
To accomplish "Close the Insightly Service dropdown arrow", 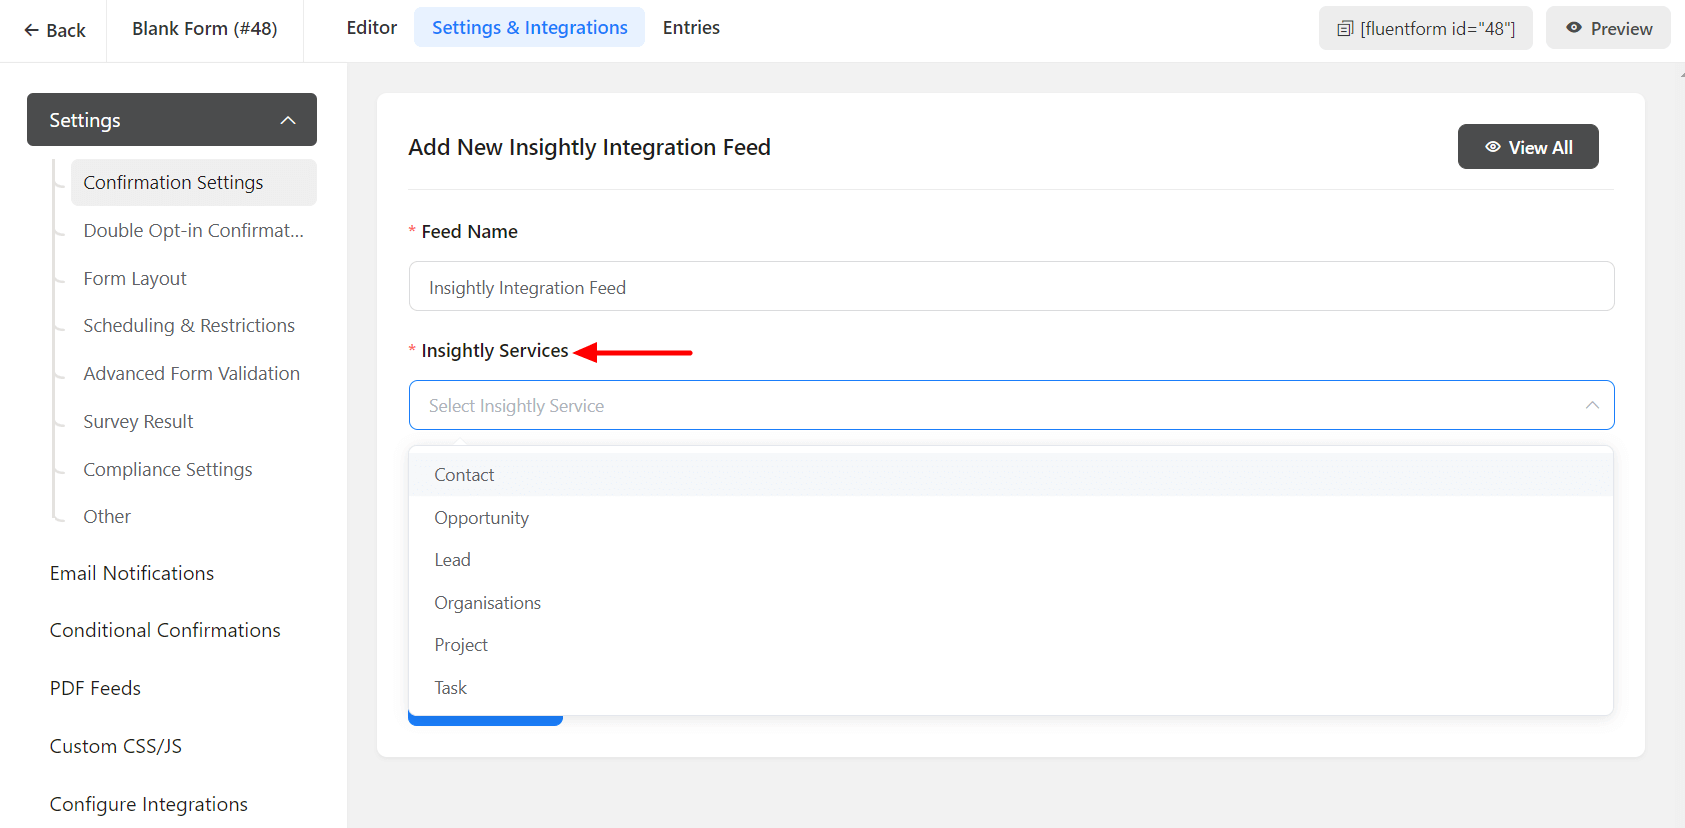I will [1591, 405].
